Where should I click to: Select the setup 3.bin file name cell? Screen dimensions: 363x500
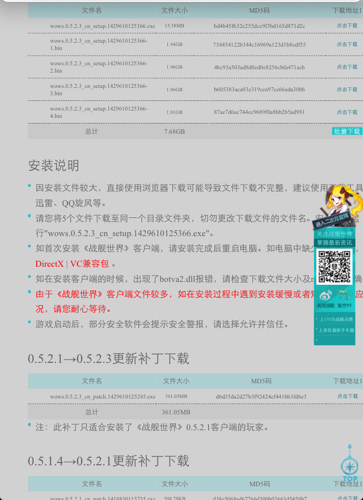pyautogui.click(x=99, y=89)
